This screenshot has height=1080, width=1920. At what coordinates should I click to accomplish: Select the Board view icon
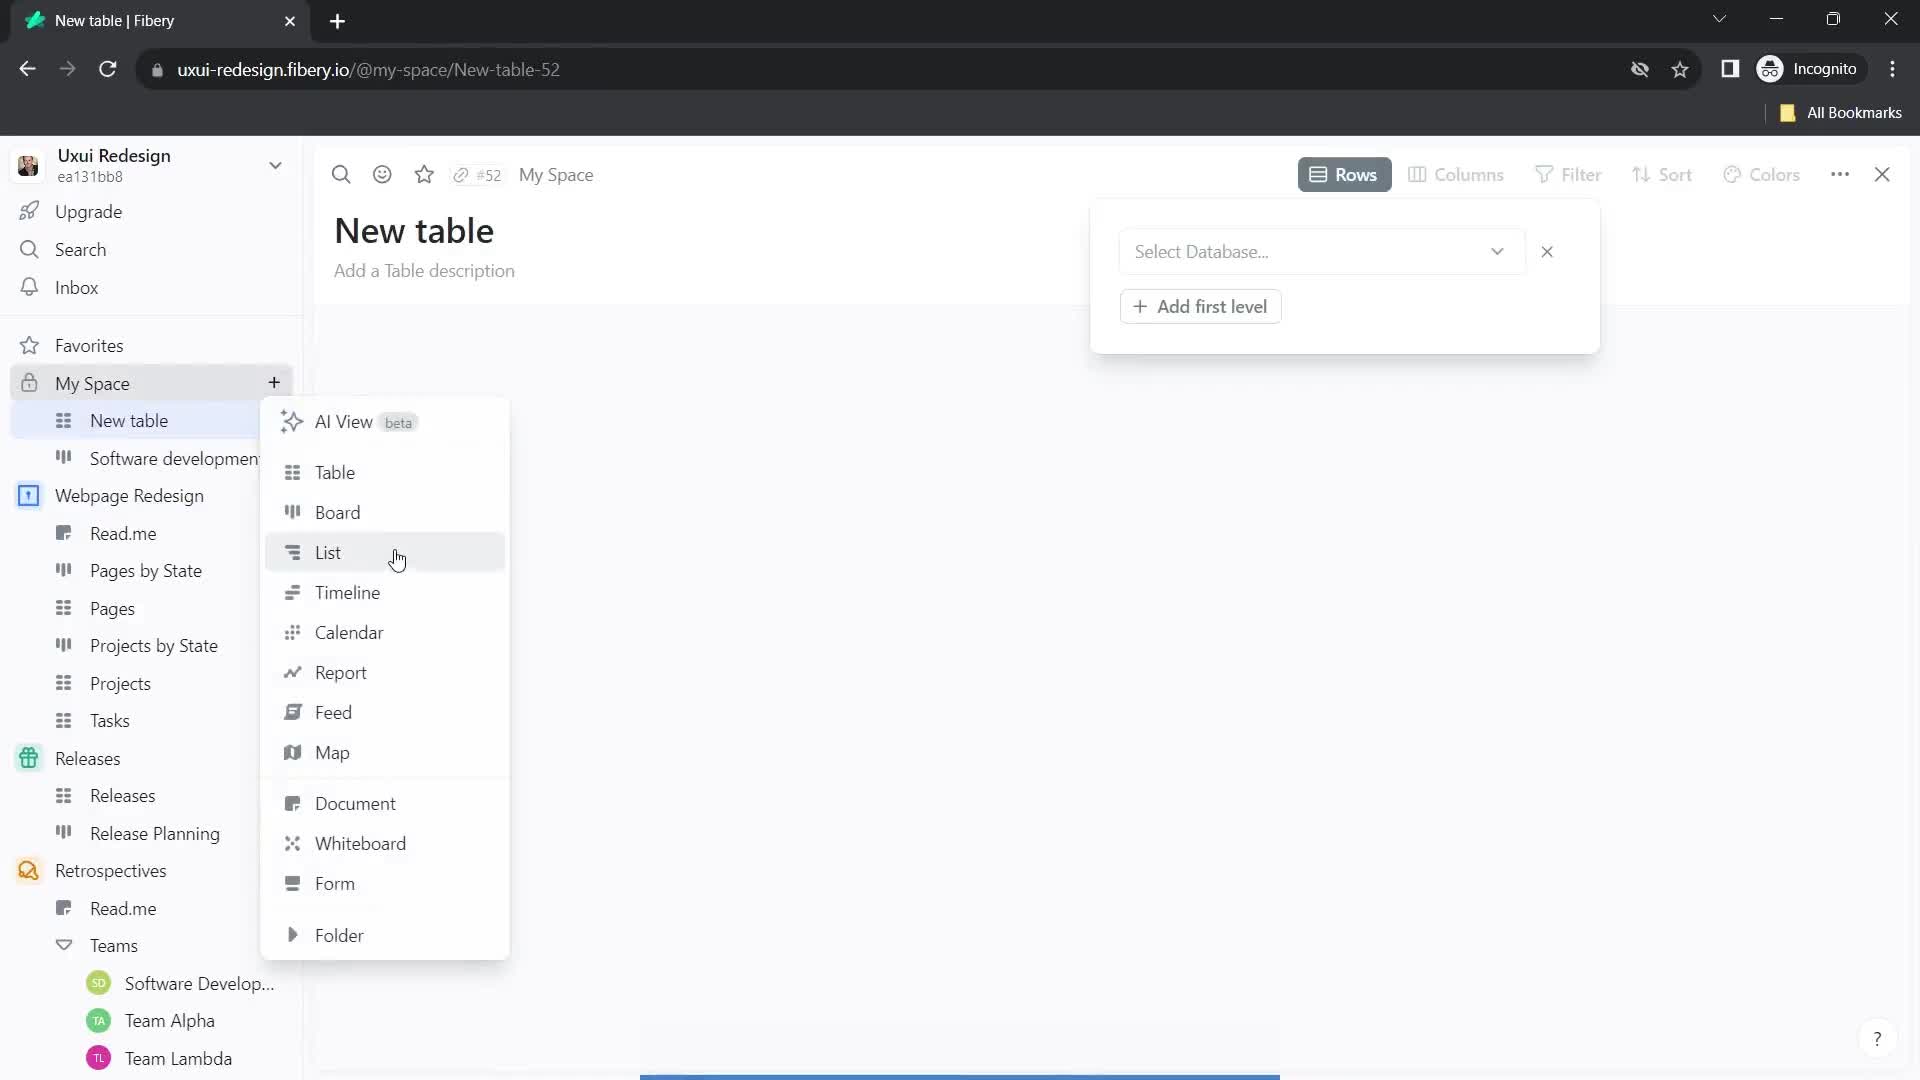coord(293,512)
